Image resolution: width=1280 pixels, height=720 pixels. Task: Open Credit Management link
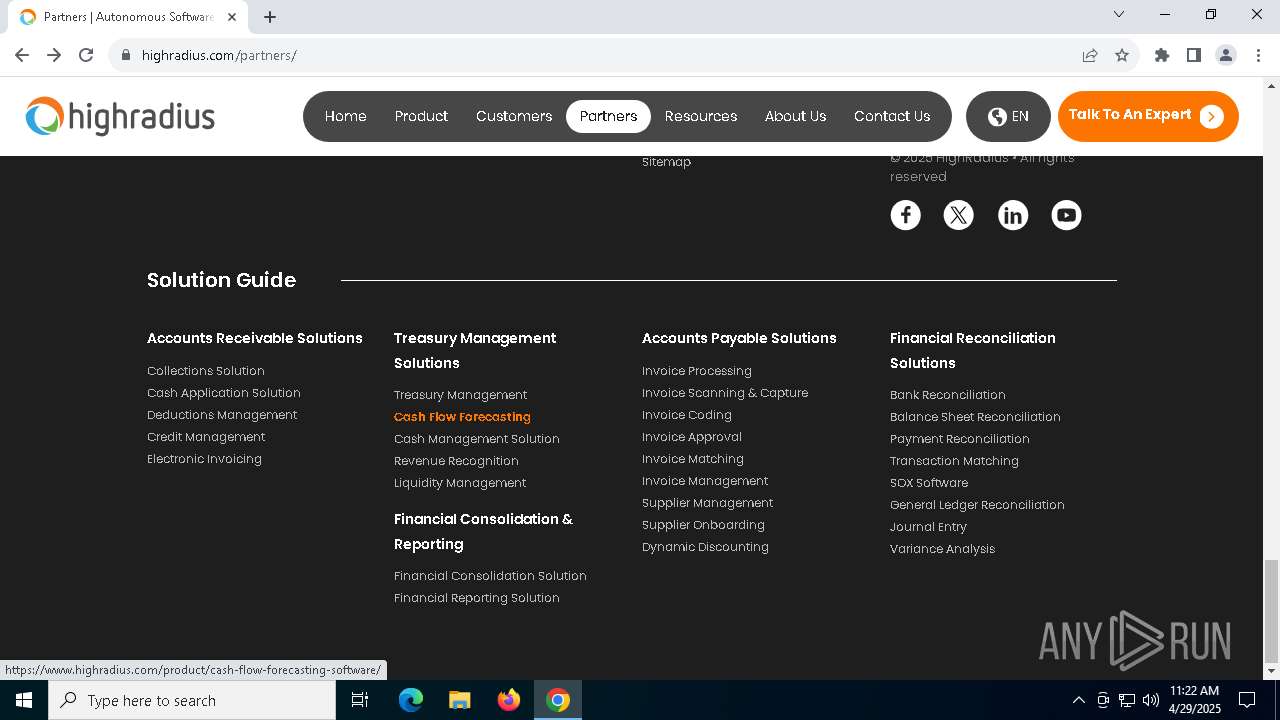(206, 437)
